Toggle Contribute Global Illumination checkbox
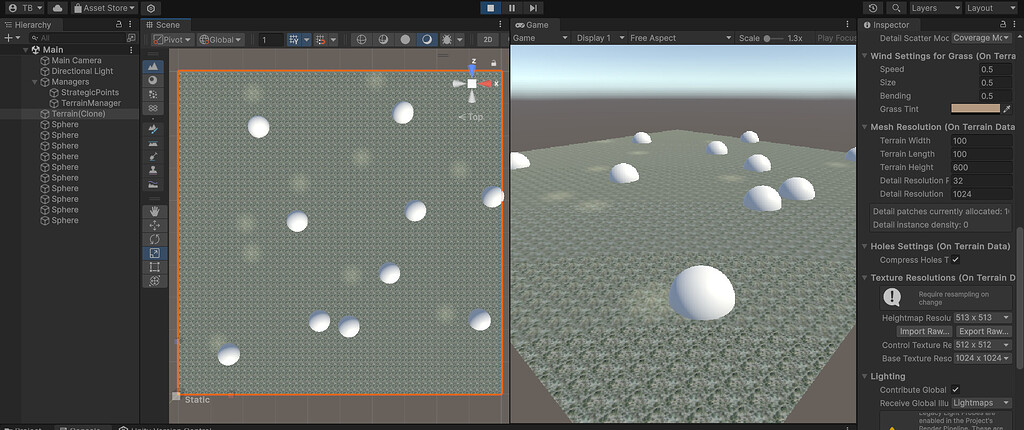The width and height of the screenshot is (1024, 430). (x=955, y=389)
